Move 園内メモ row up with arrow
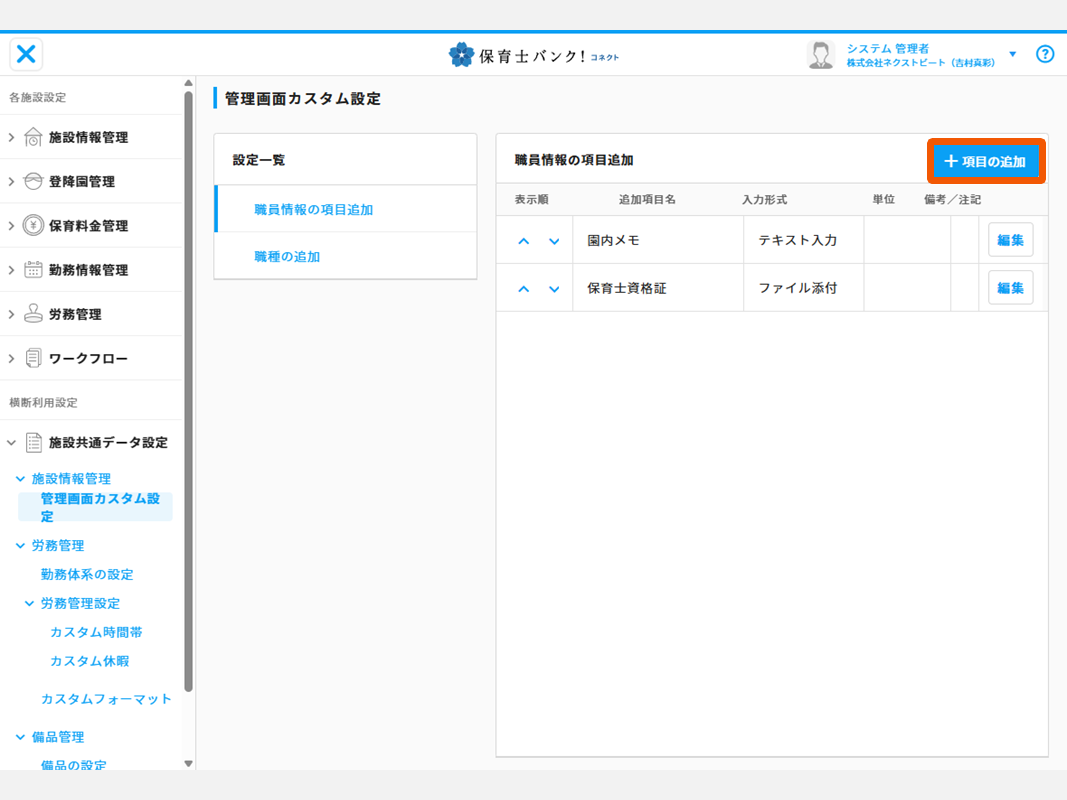The image size is (1067, 800). 523,241
